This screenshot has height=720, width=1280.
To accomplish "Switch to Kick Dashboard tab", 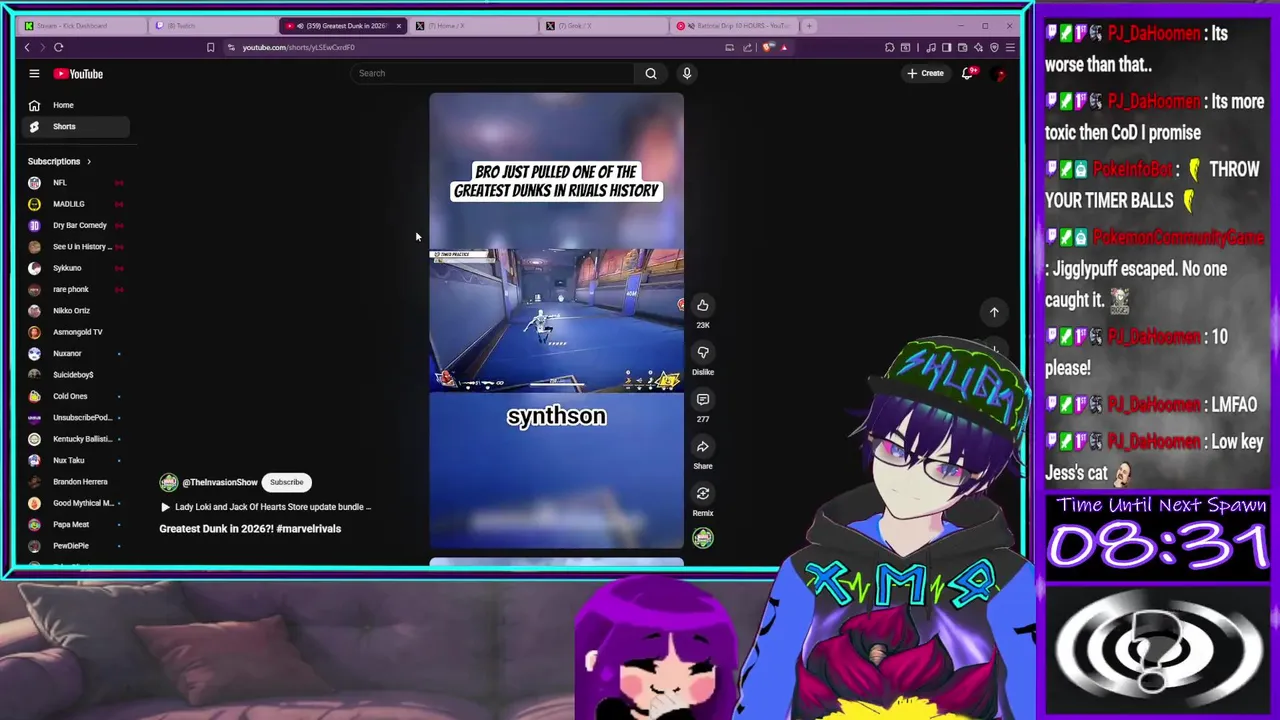I will tap(82, 25).
